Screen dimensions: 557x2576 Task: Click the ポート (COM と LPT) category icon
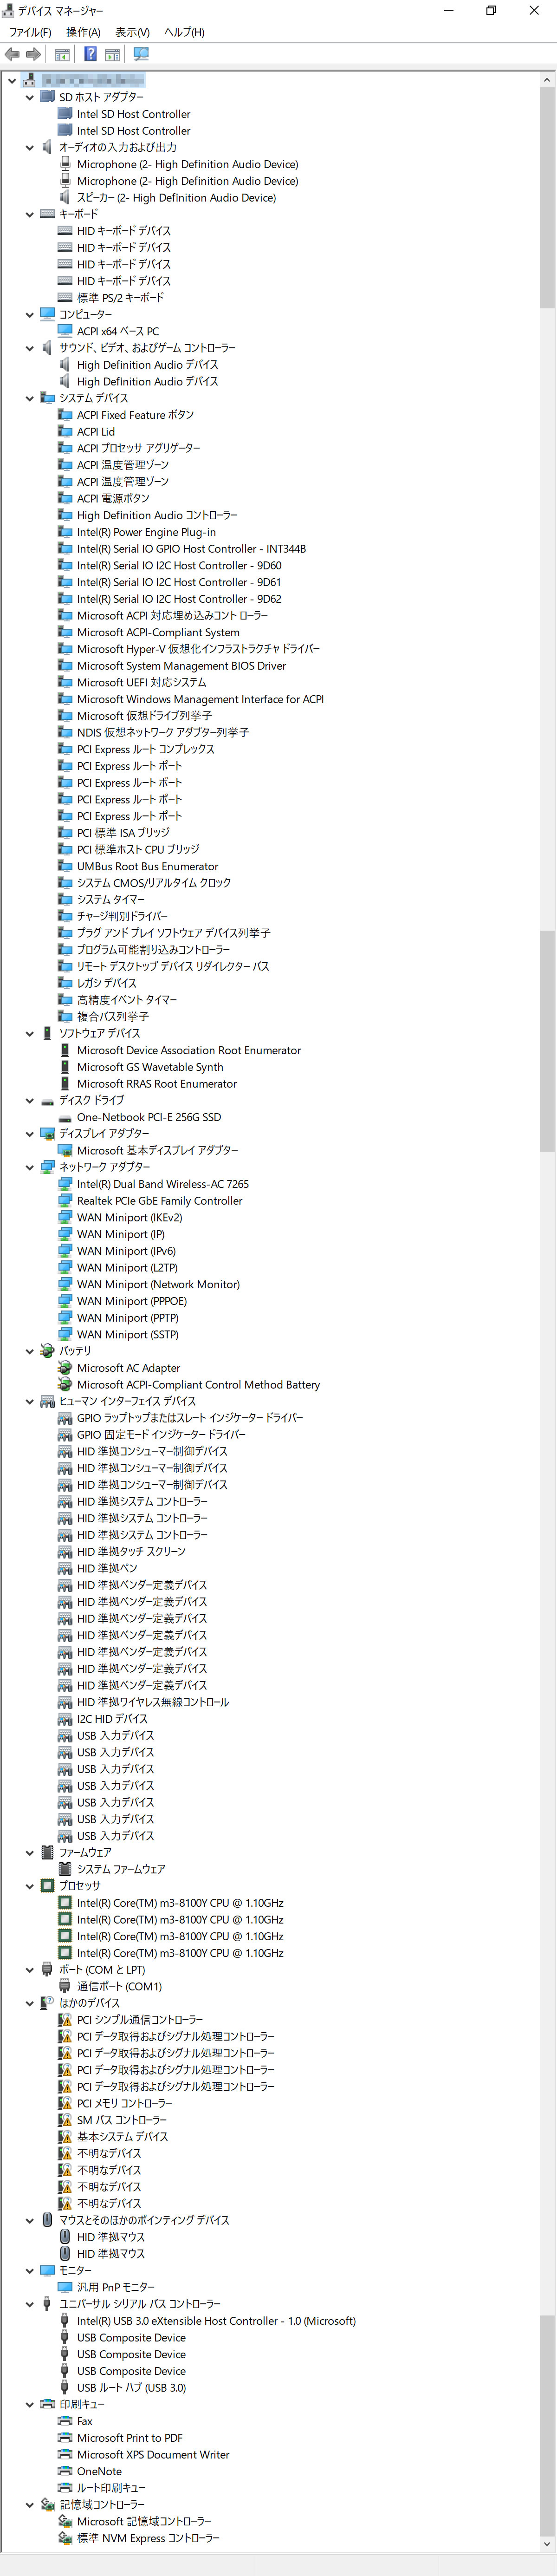pyautogui.click(x=47, y=1969)
